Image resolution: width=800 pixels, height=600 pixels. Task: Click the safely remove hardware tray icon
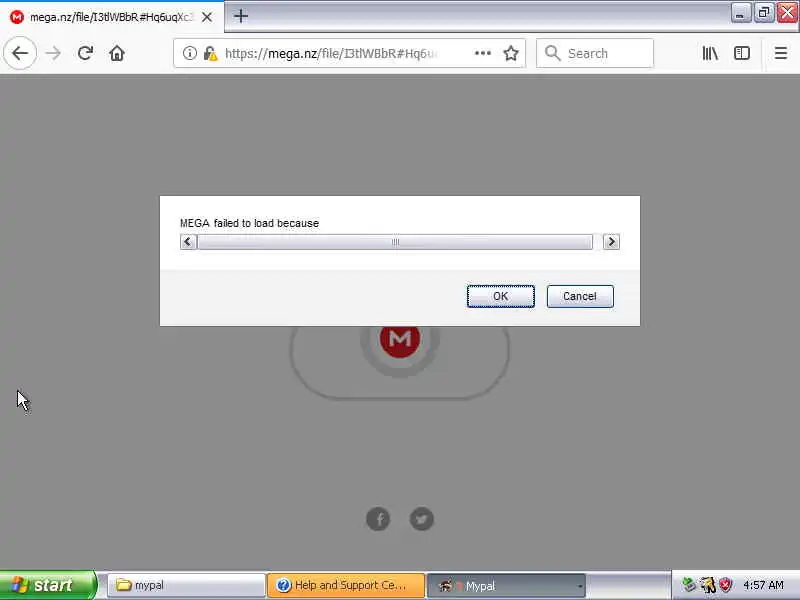(689, 585)
